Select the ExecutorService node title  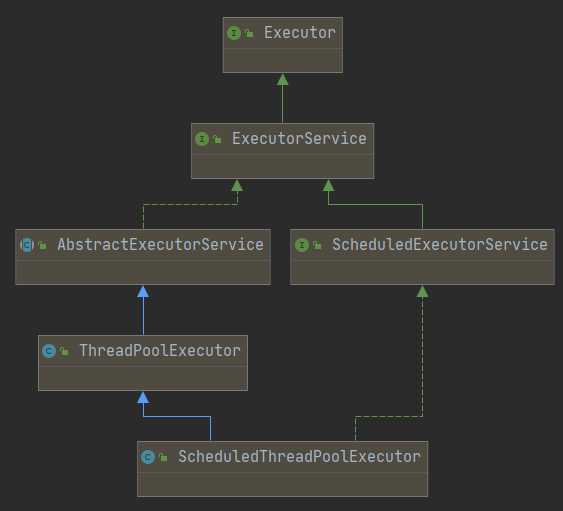pos(299,139)
